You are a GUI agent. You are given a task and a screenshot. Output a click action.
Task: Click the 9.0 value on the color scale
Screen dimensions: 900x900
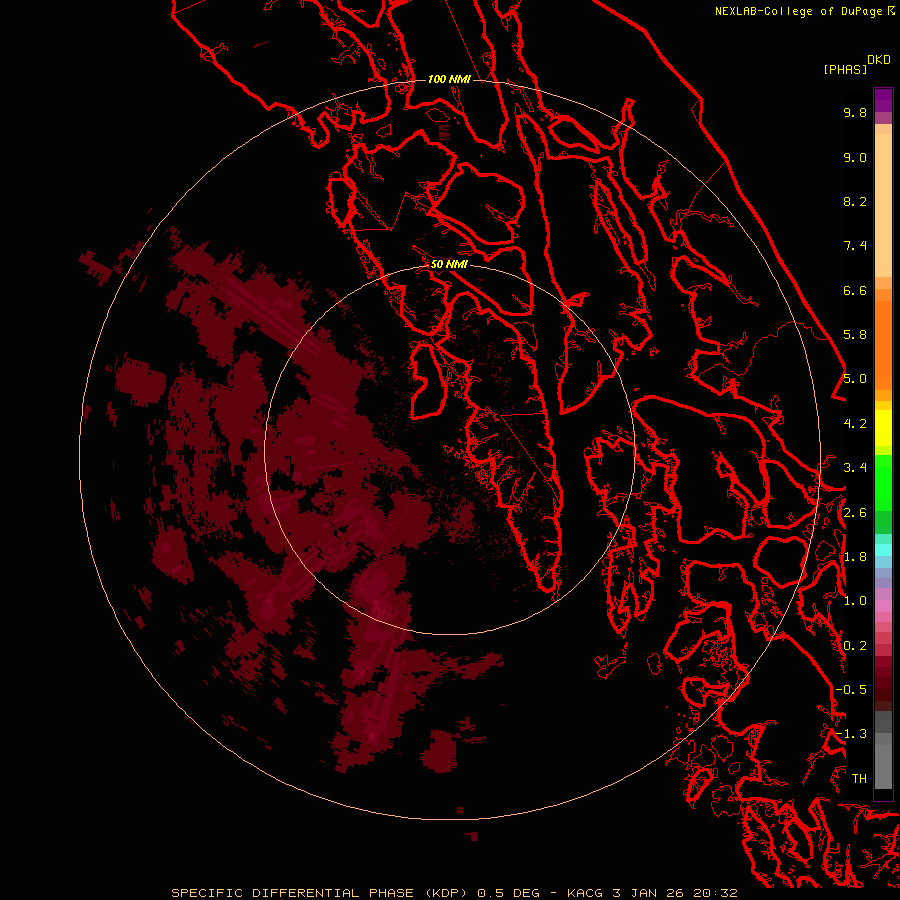click(855, 157)
